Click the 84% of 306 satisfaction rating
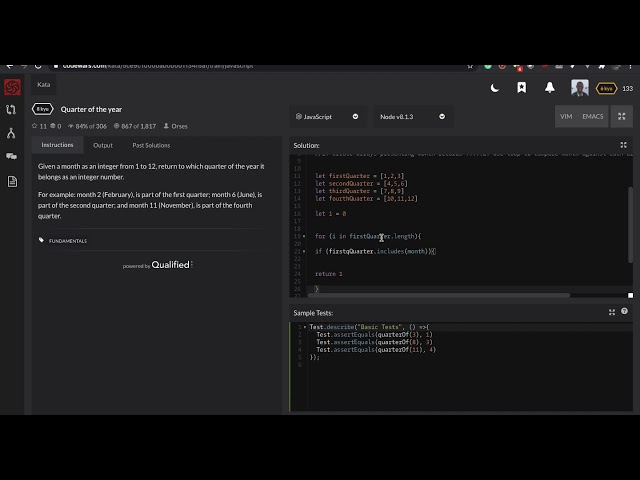 [87, 126]
